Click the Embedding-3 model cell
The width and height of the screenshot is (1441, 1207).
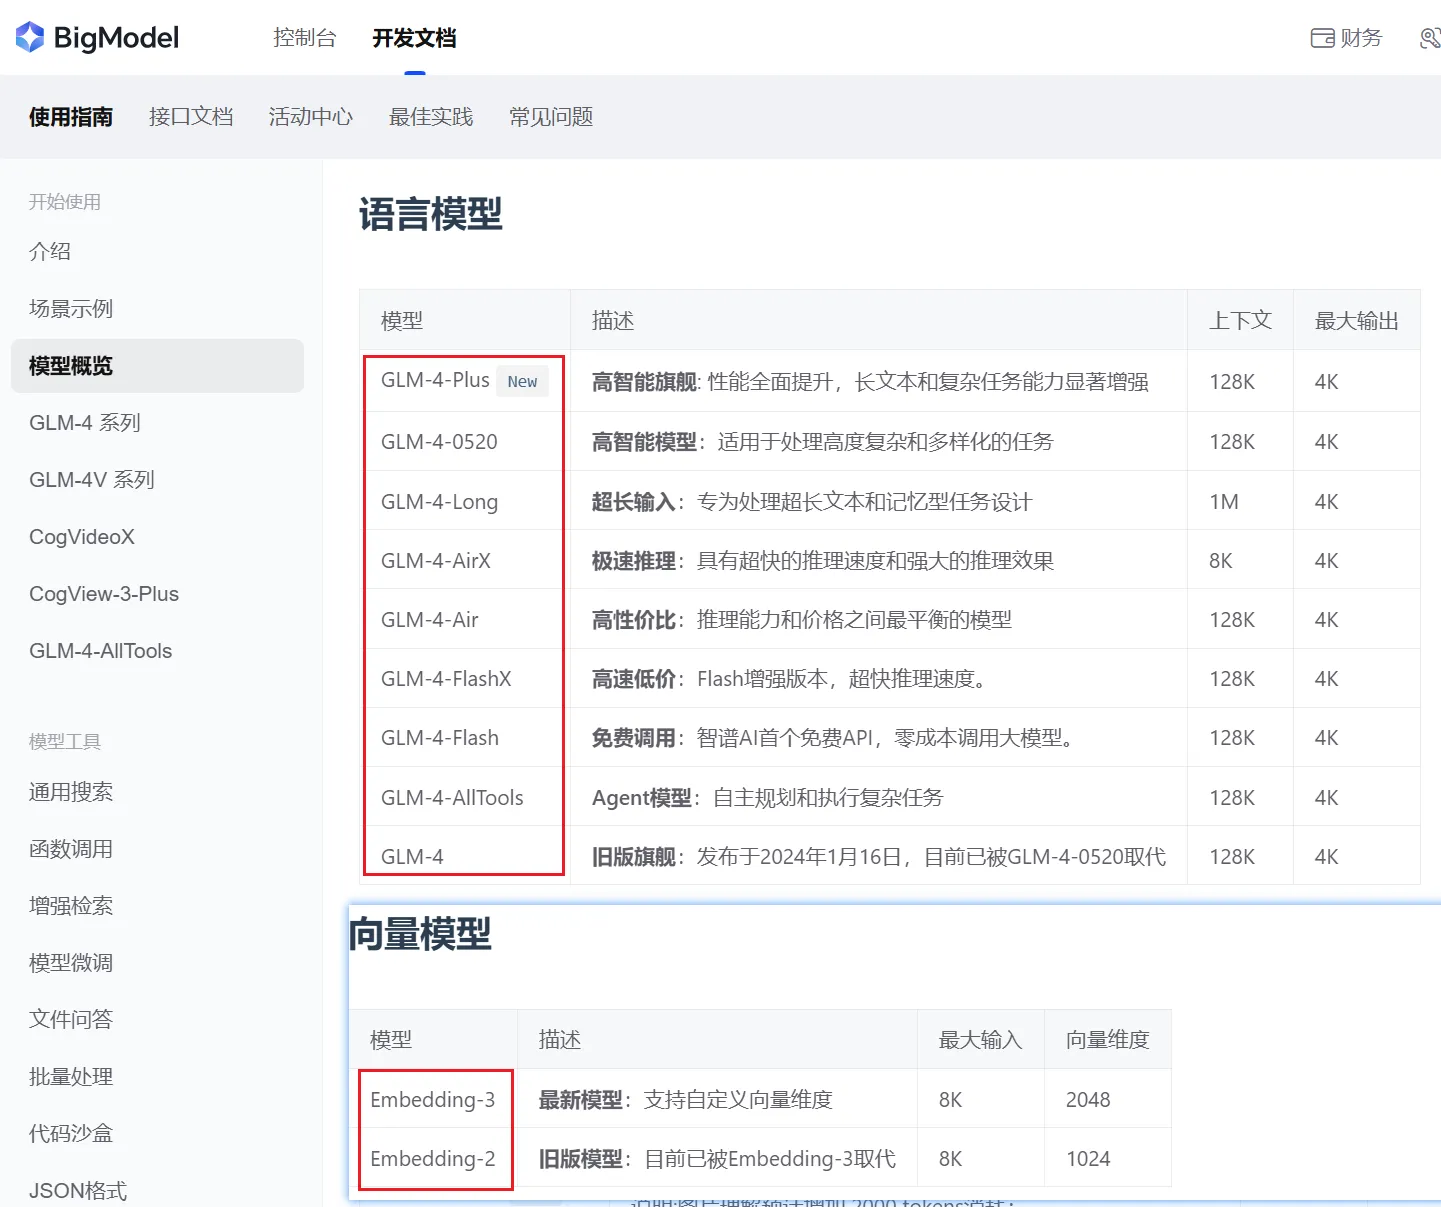pos(432,1100)
